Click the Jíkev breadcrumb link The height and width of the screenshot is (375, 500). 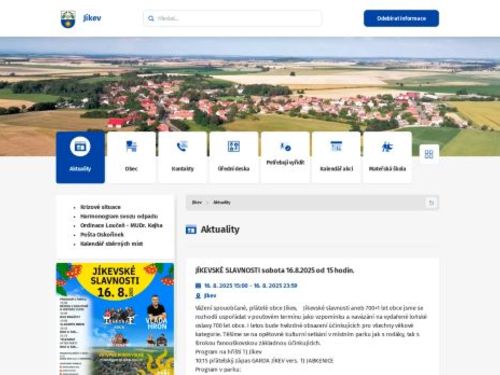(x=197, y=202)
